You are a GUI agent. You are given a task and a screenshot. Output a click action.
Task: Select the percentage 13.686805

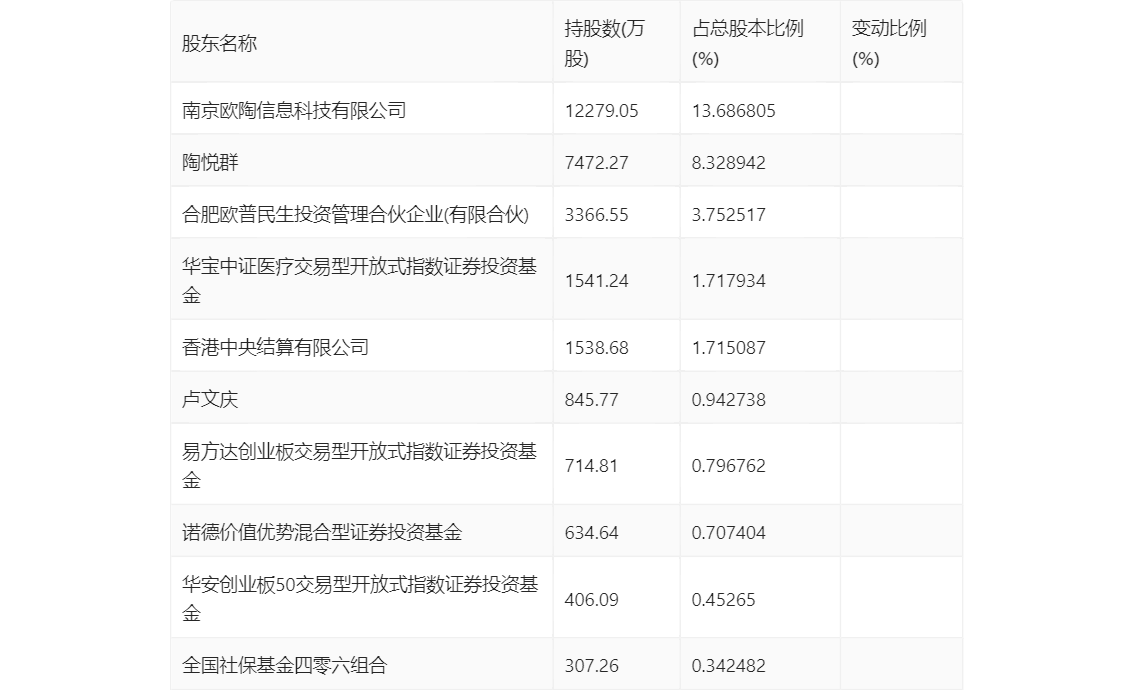click(x=733, y=111)
